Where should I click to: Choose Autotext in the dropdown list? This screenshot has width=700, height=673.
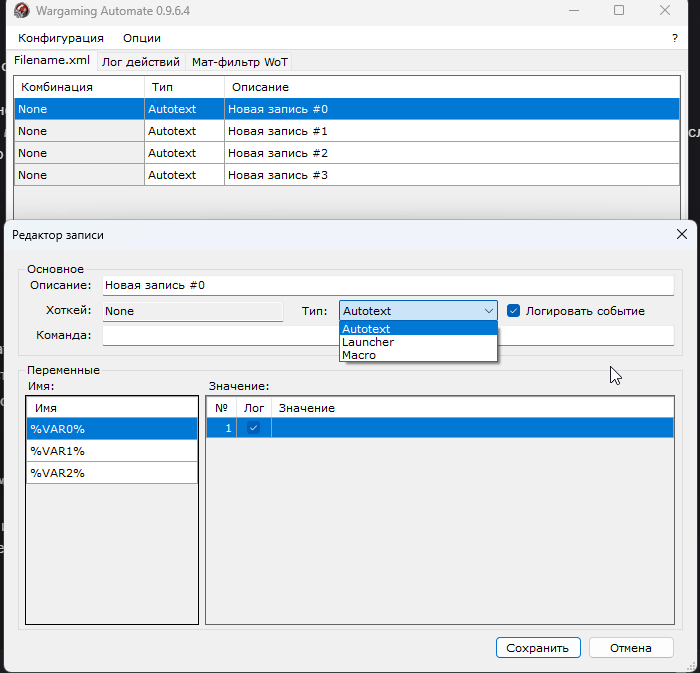click(x=418, y=329)
